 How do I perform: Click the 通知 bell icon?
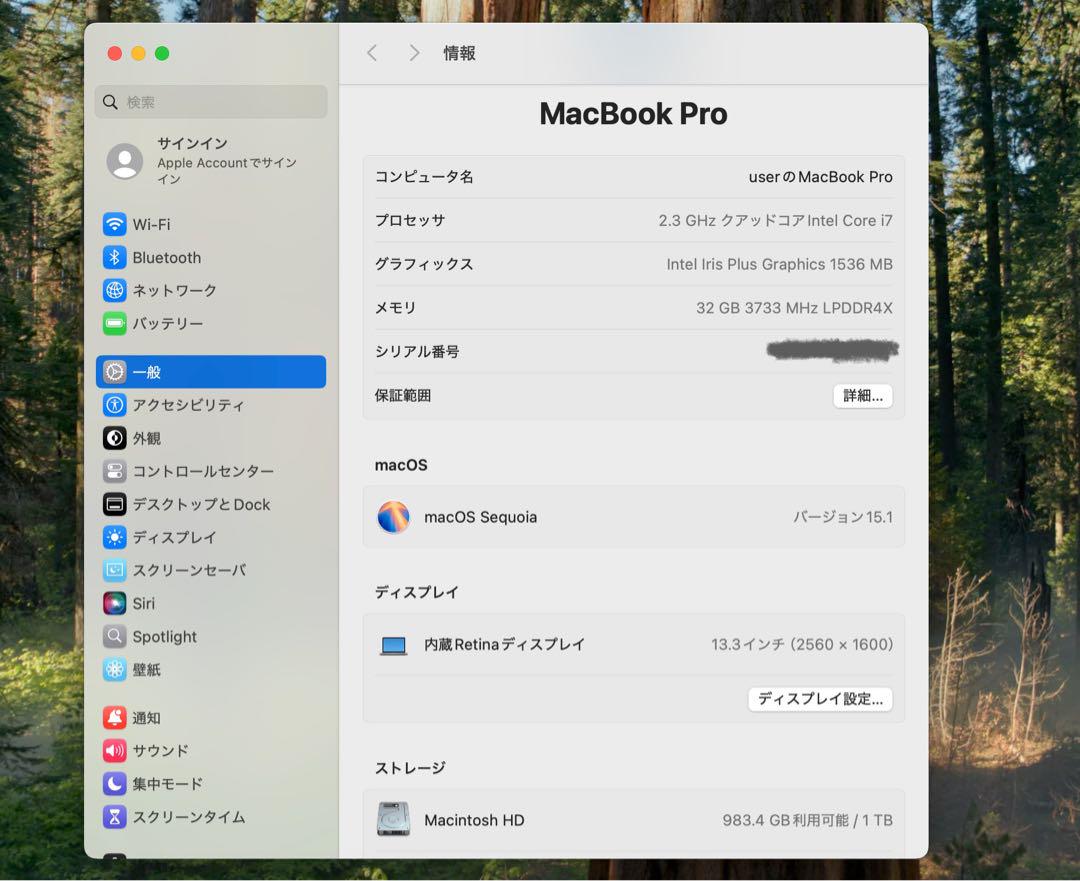(114, 718)
